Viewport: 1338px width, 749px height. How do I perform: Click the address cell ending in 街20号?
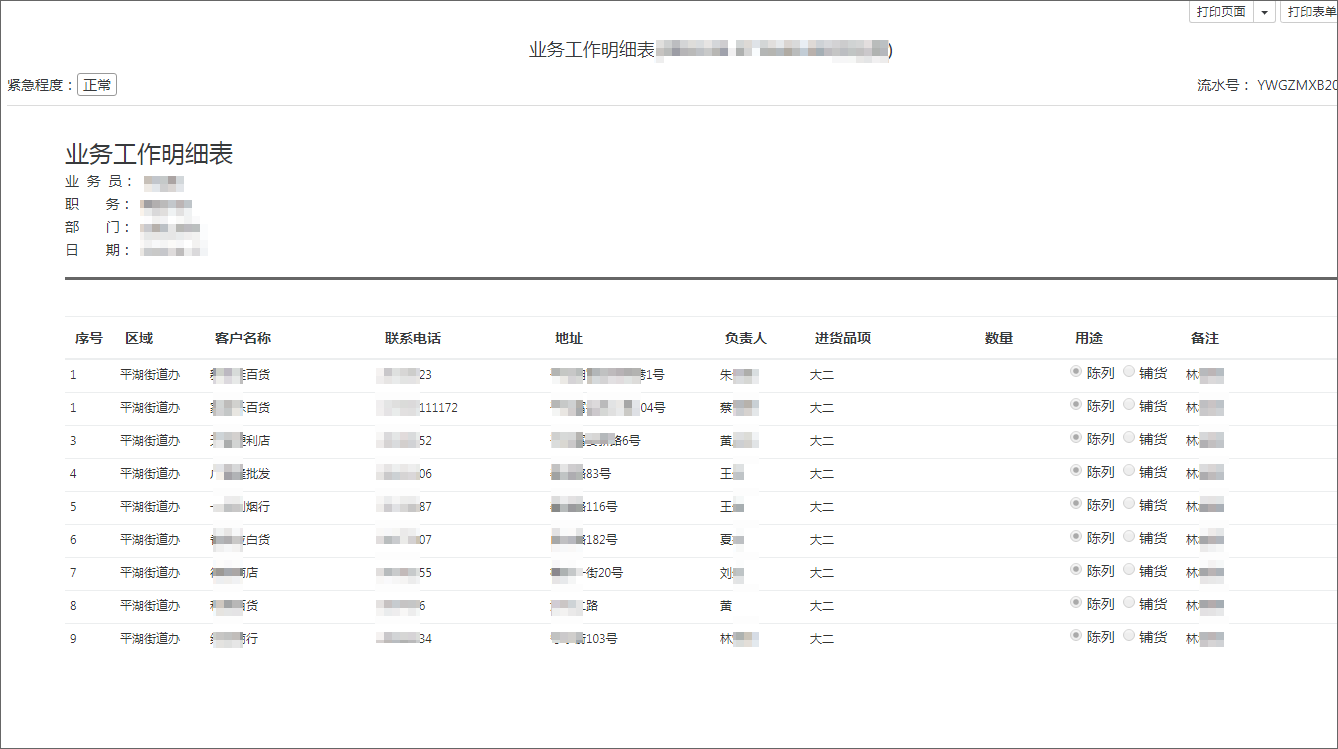coord(587,573)
